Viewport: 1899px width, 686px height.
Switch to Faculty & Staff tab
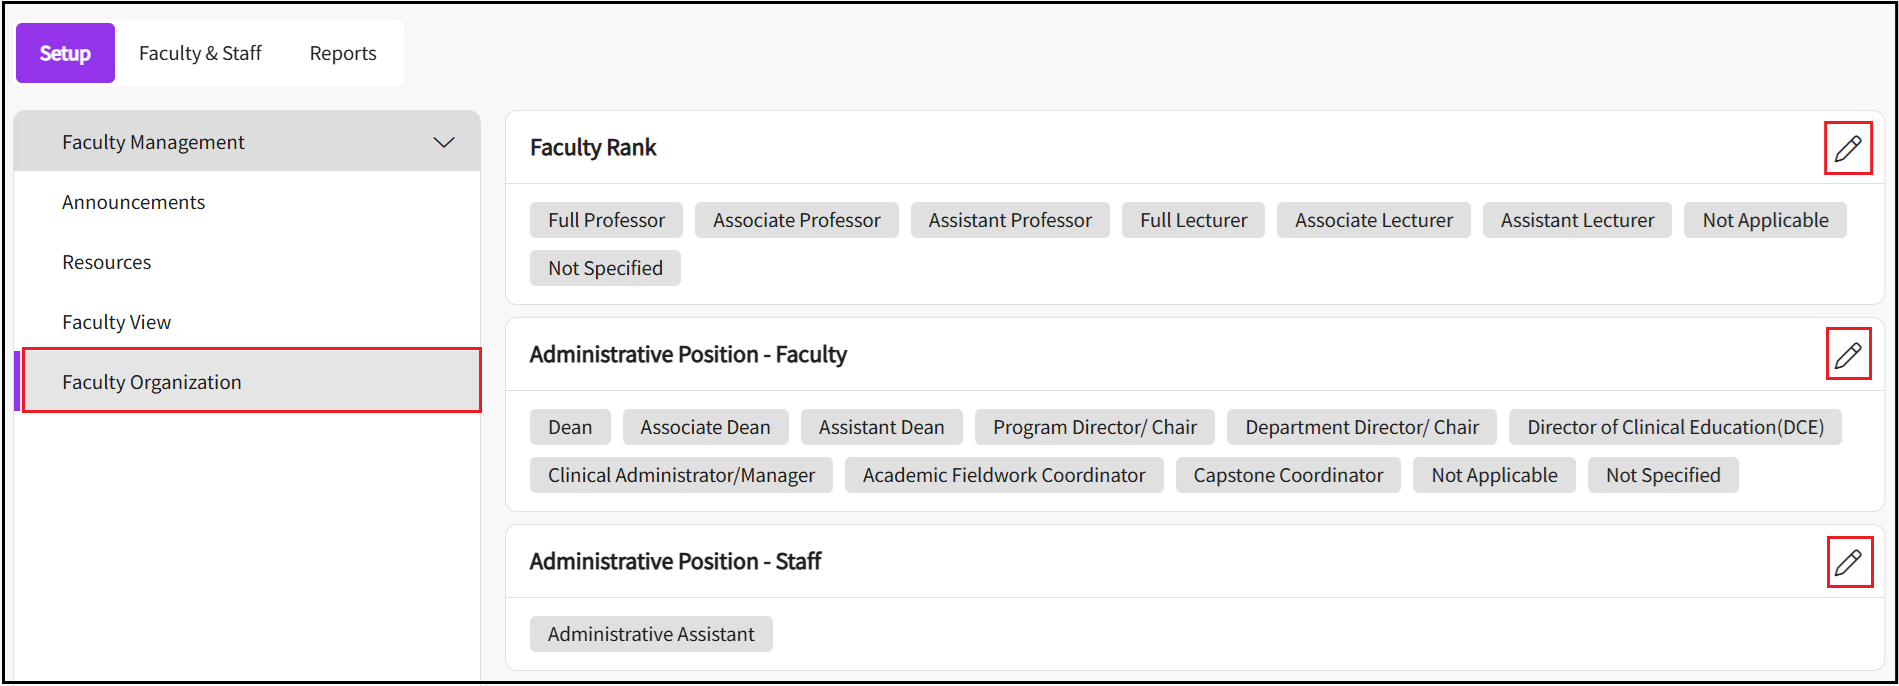(200, 53)
